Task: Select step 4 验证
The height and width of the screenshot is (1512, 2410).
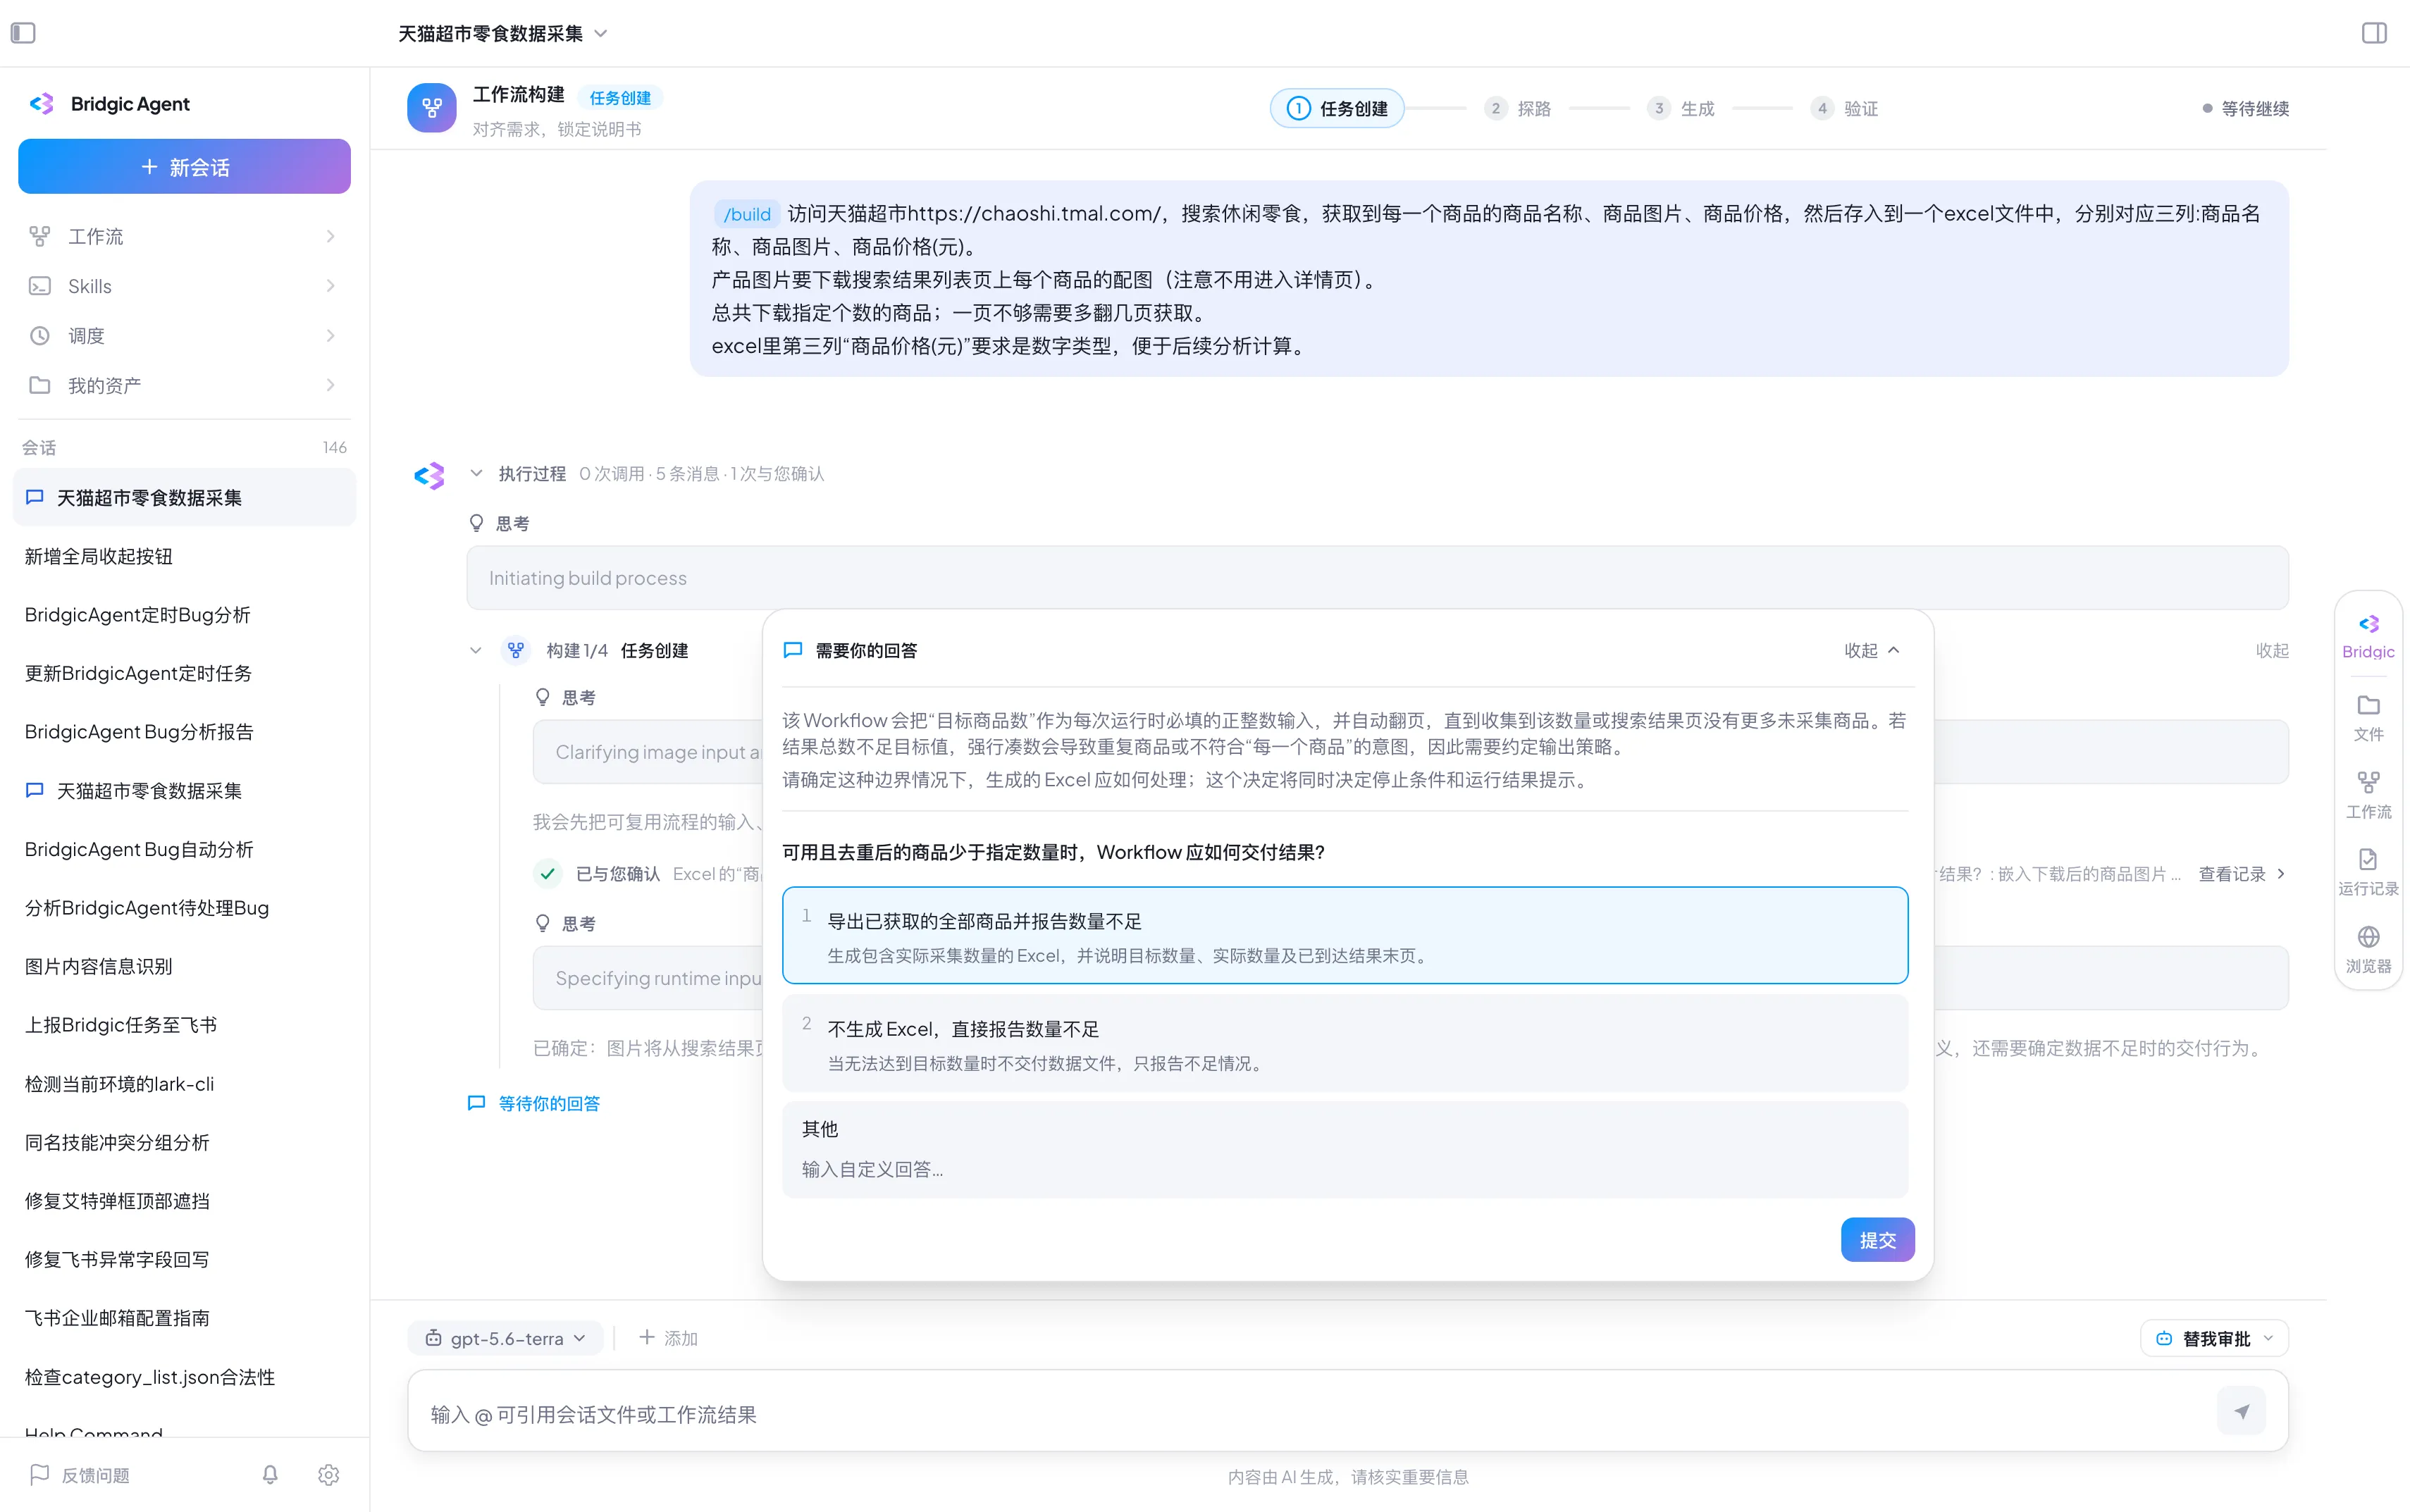Action: [1844, 108]
